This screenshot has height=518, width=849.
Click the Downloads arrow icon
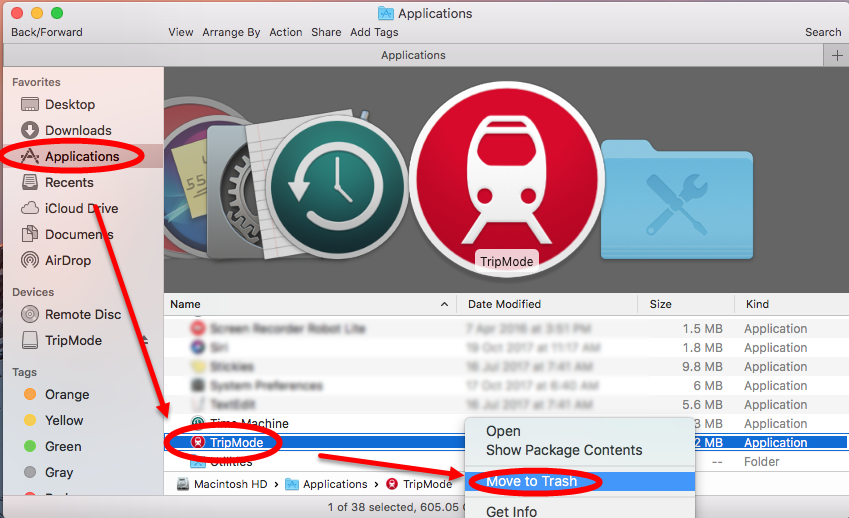coord(30,130)
